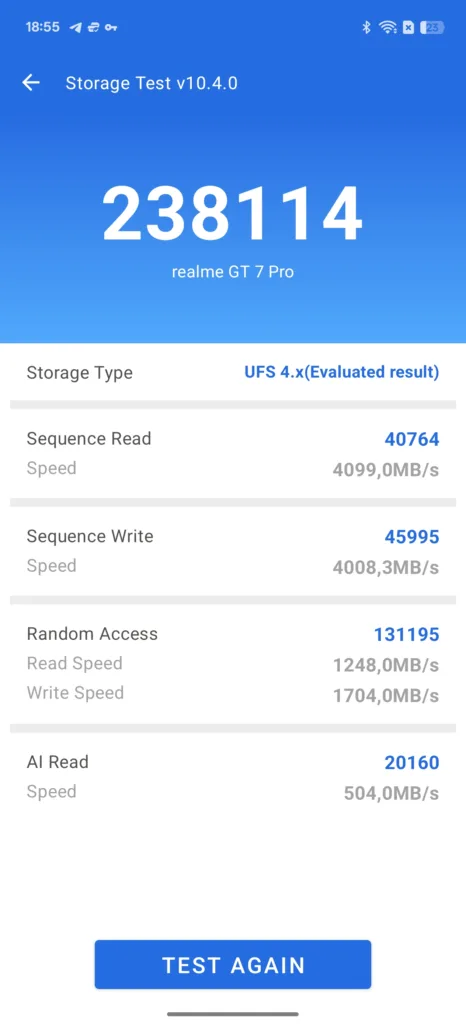Tap the Sequence Read score 40764
The width and height of the screenshot is (466, 1024).
[x=412, y=439]
